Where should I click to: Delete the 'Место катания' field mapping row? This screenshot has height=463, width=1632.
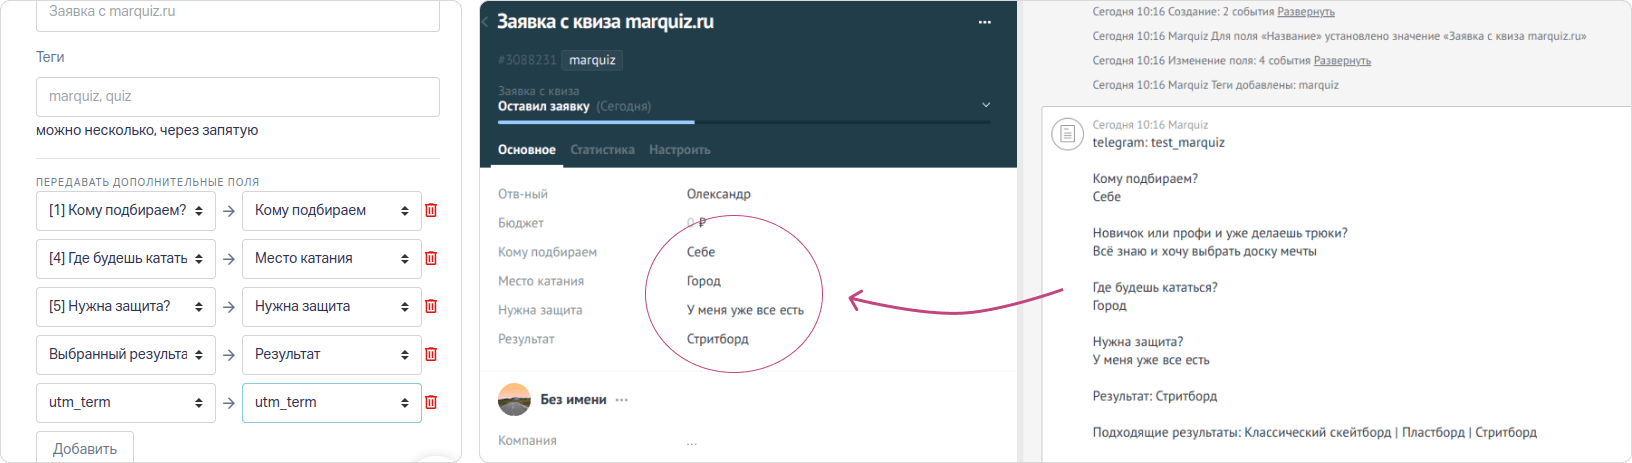pyautogui.click(x=431, y=258)
